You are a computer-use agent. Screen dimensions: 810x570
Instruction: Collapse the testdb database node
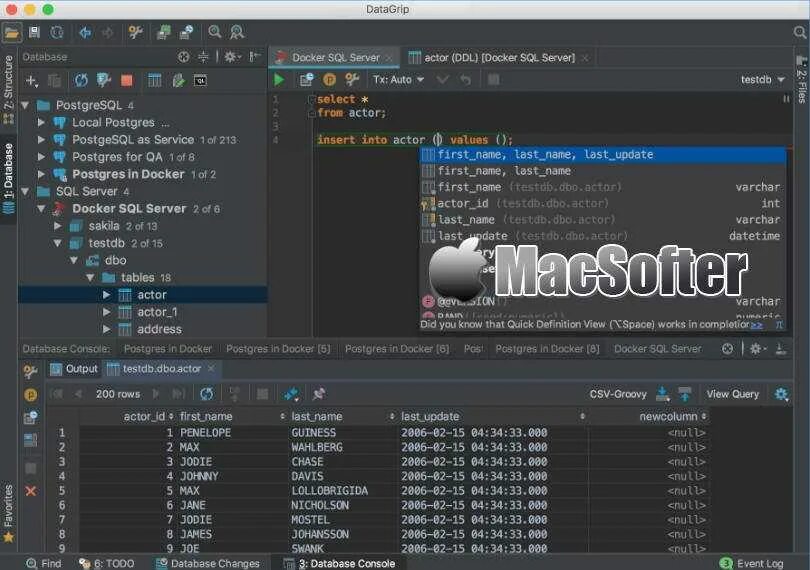58,243
